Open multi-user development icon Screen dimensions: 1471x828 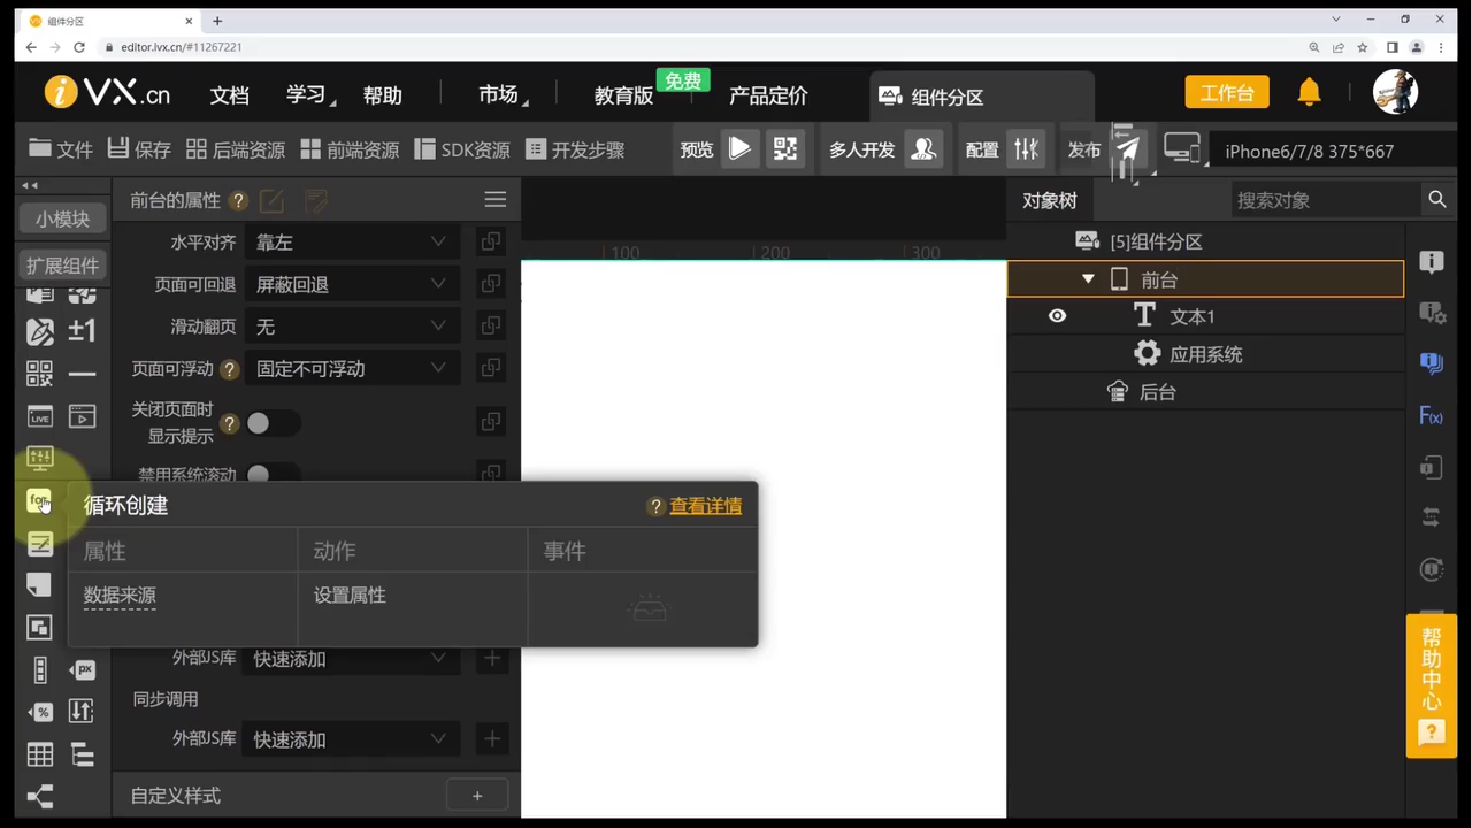click(x=923, y=149)
